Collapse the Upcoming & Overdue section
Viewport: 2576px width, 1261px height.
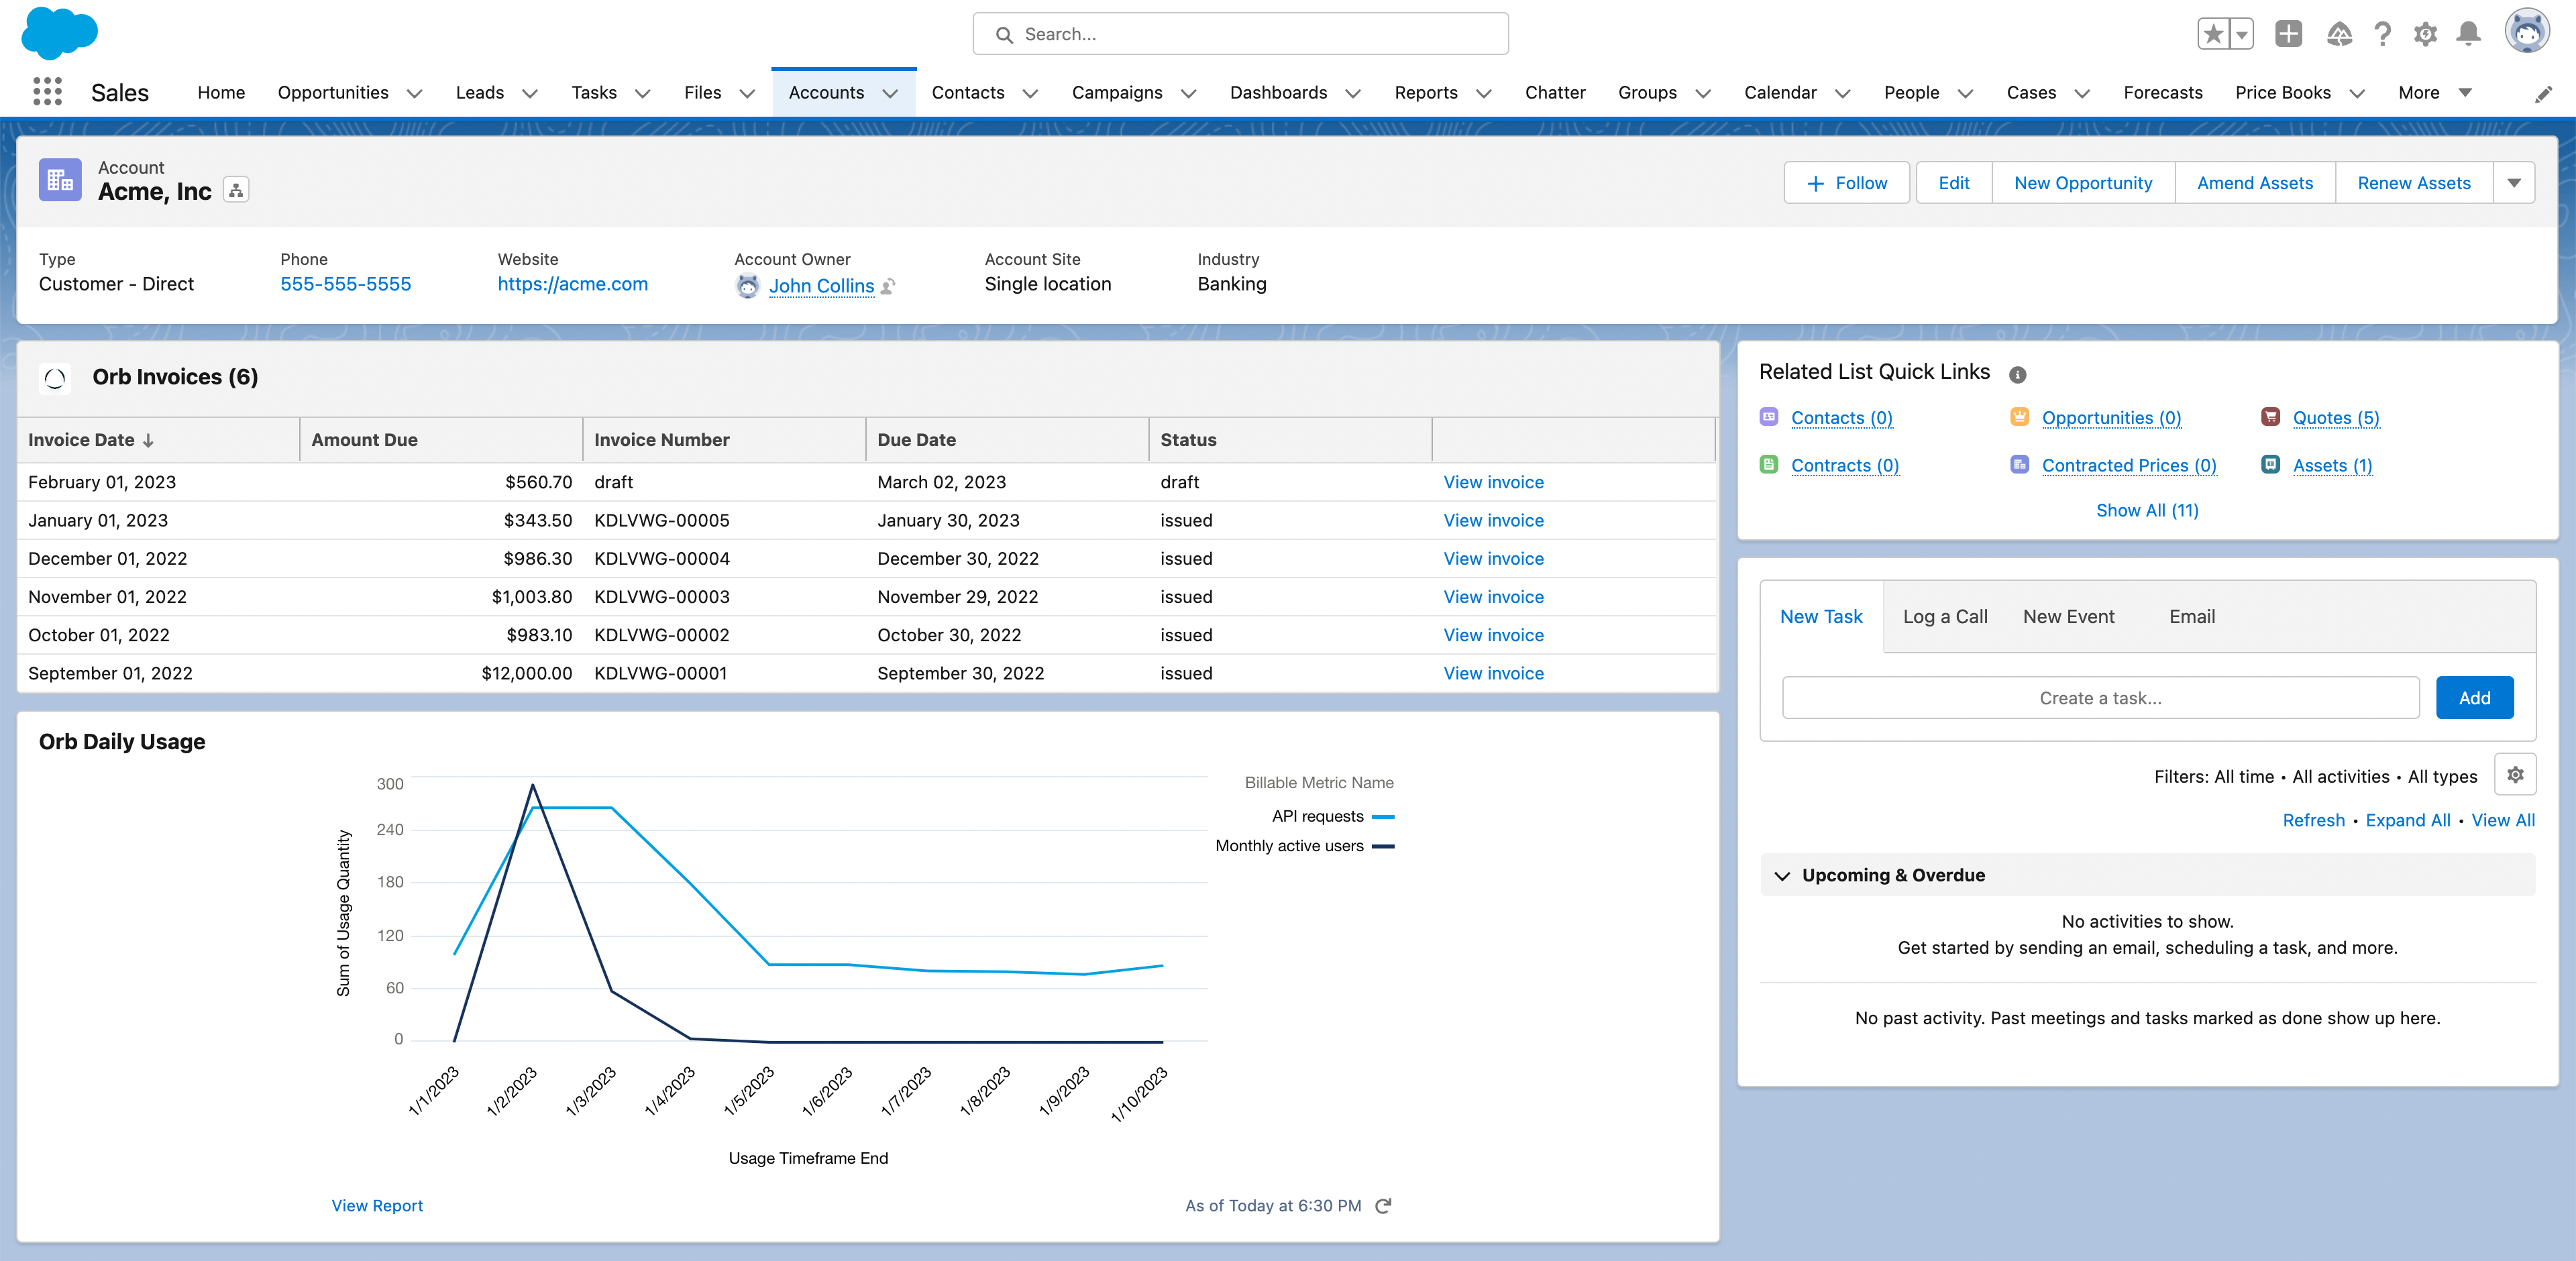1782,876
